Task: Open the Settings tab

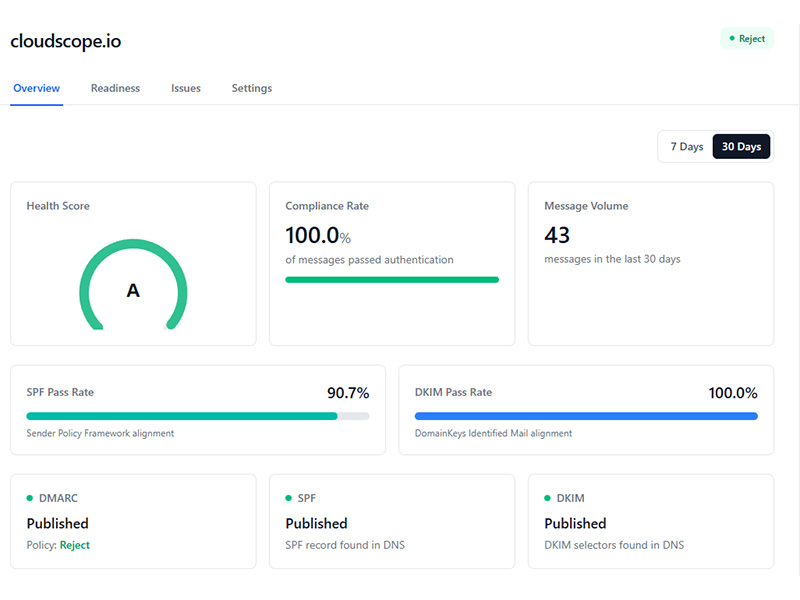Action: [251, 88]
